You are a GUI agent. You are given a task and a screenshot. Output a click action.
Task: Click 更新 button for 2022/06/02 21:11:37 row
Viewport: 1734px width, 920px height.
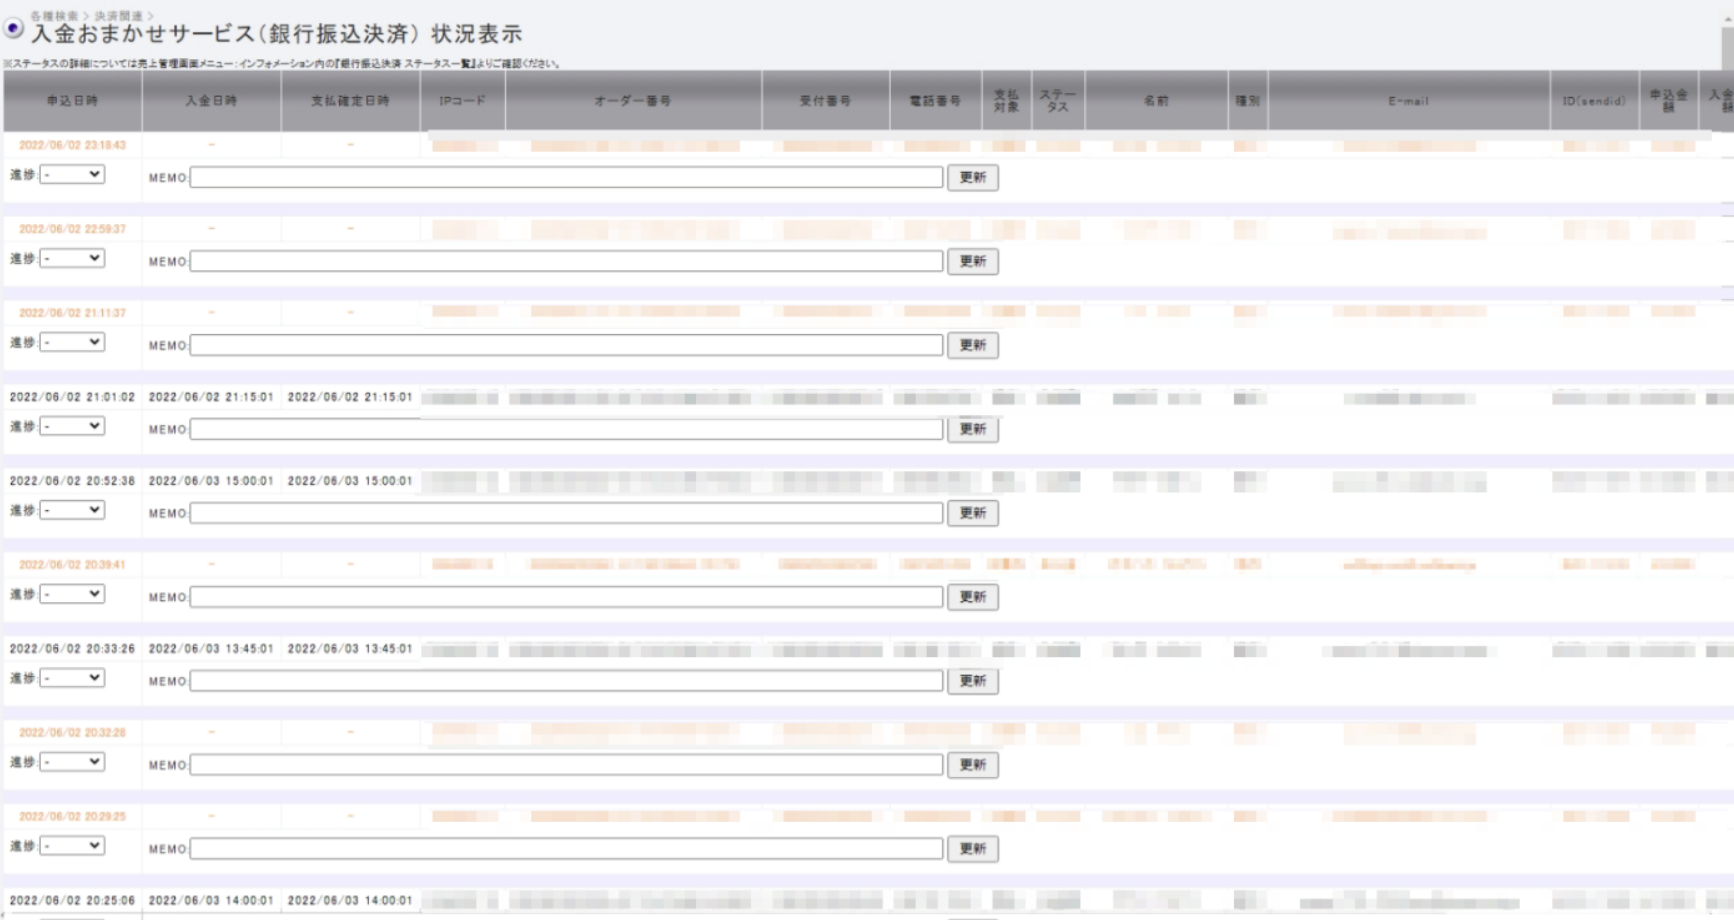973,345
